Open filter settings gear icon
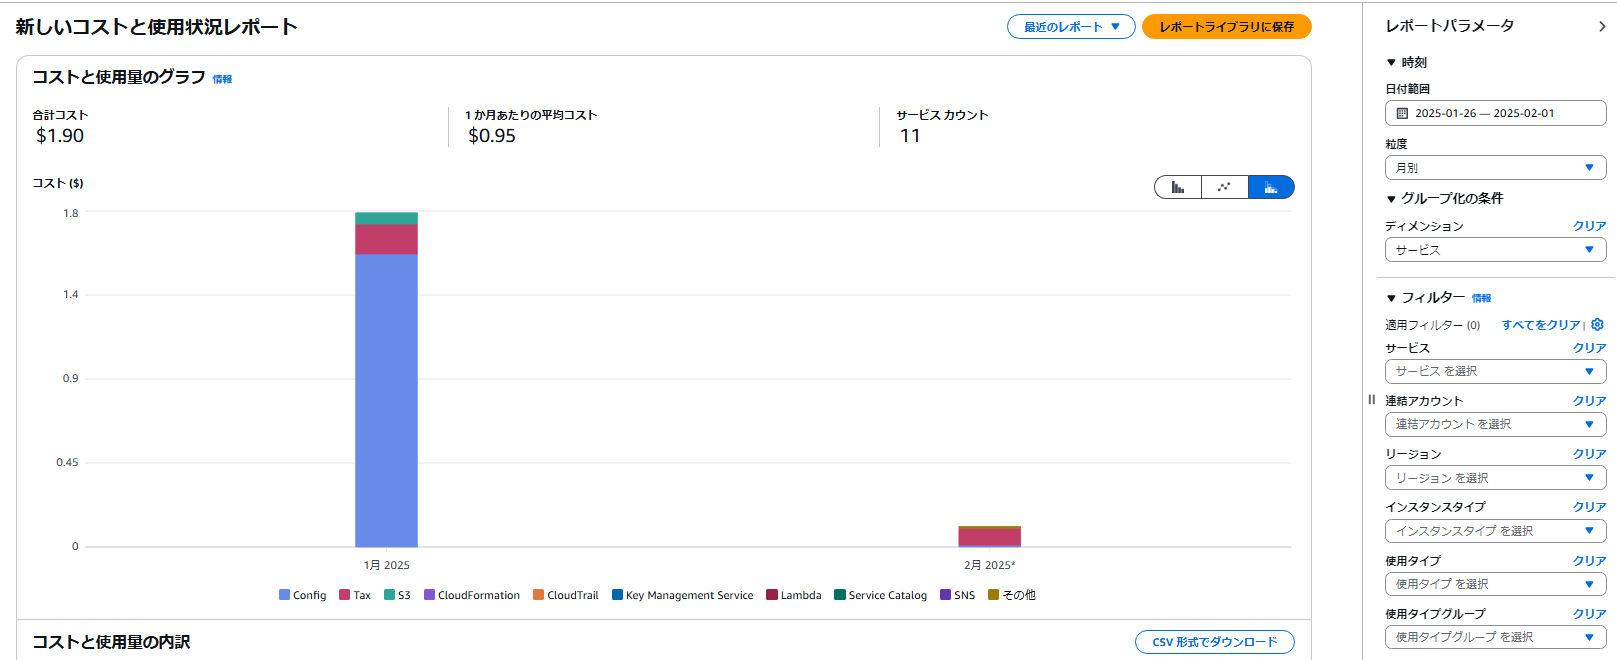1617x660 pixels. click(x=1597, y=324)
